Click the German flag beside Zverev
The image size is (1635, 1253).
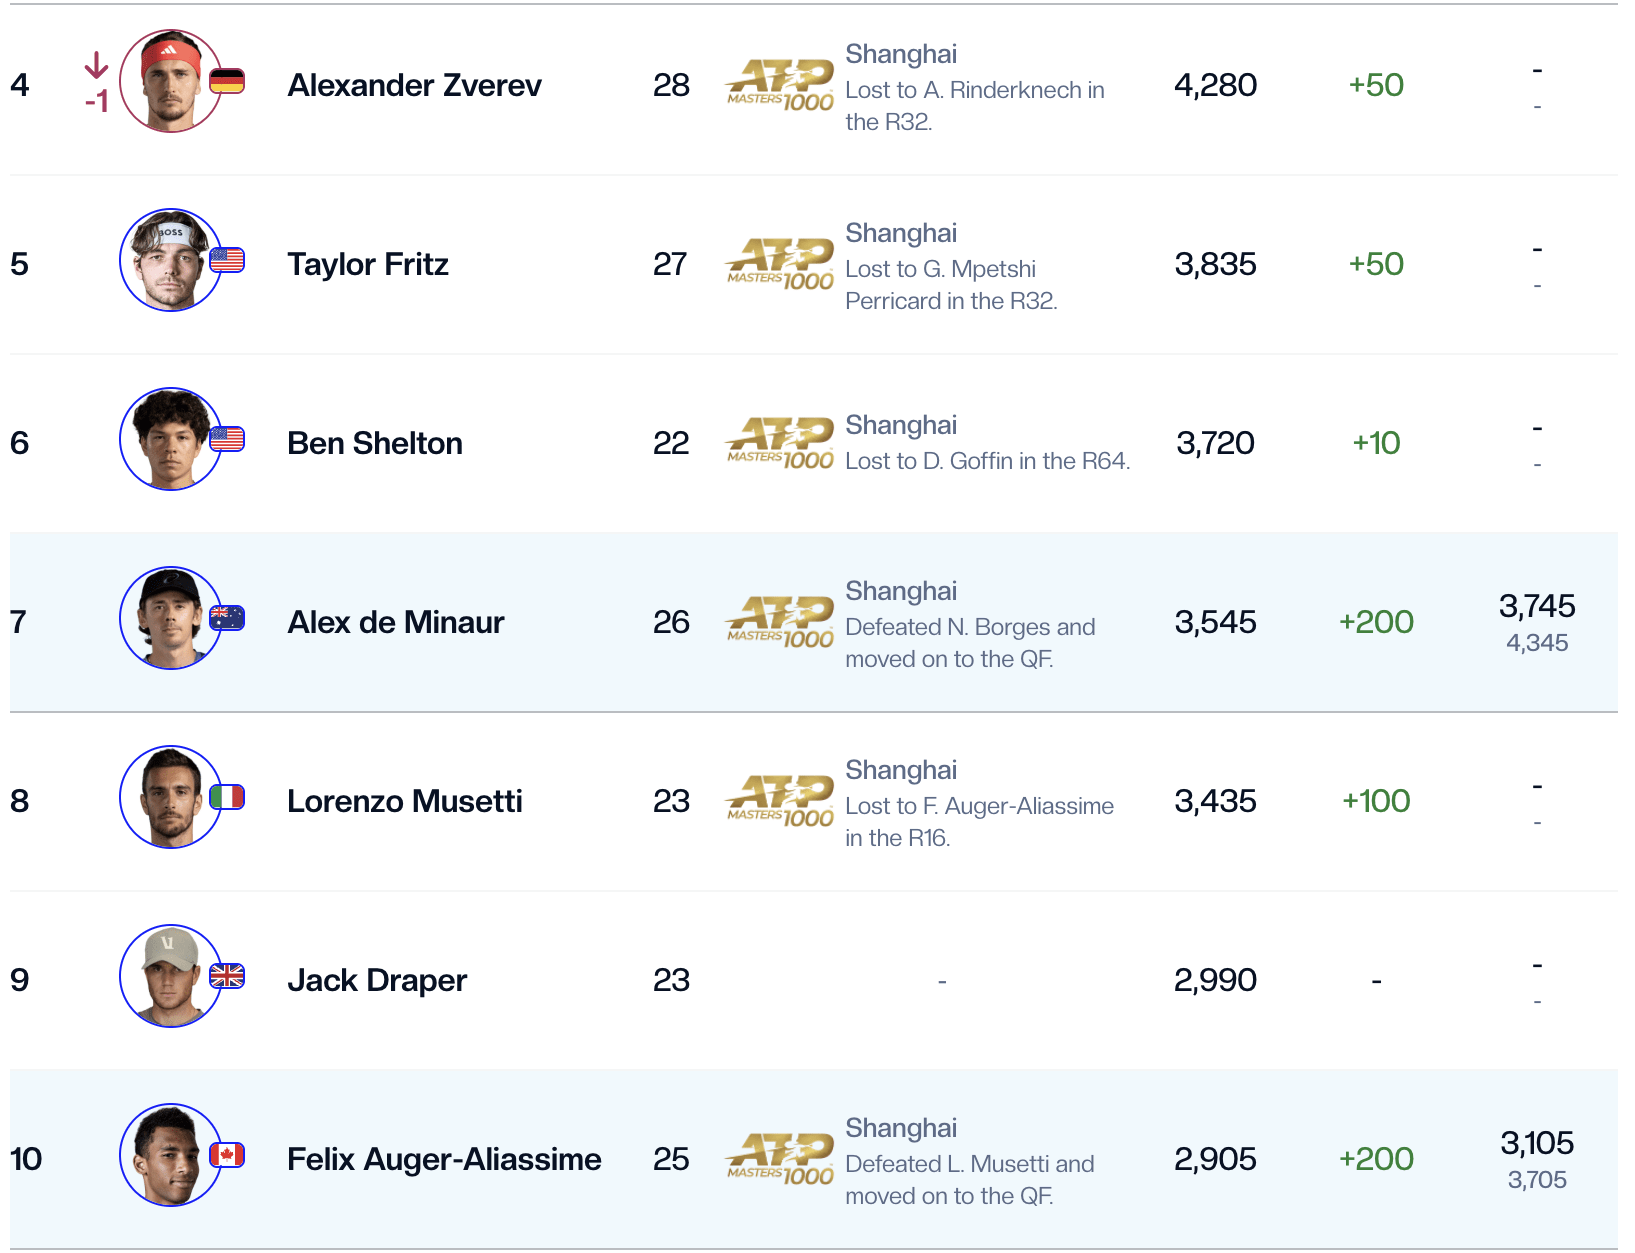coord(227,81)
